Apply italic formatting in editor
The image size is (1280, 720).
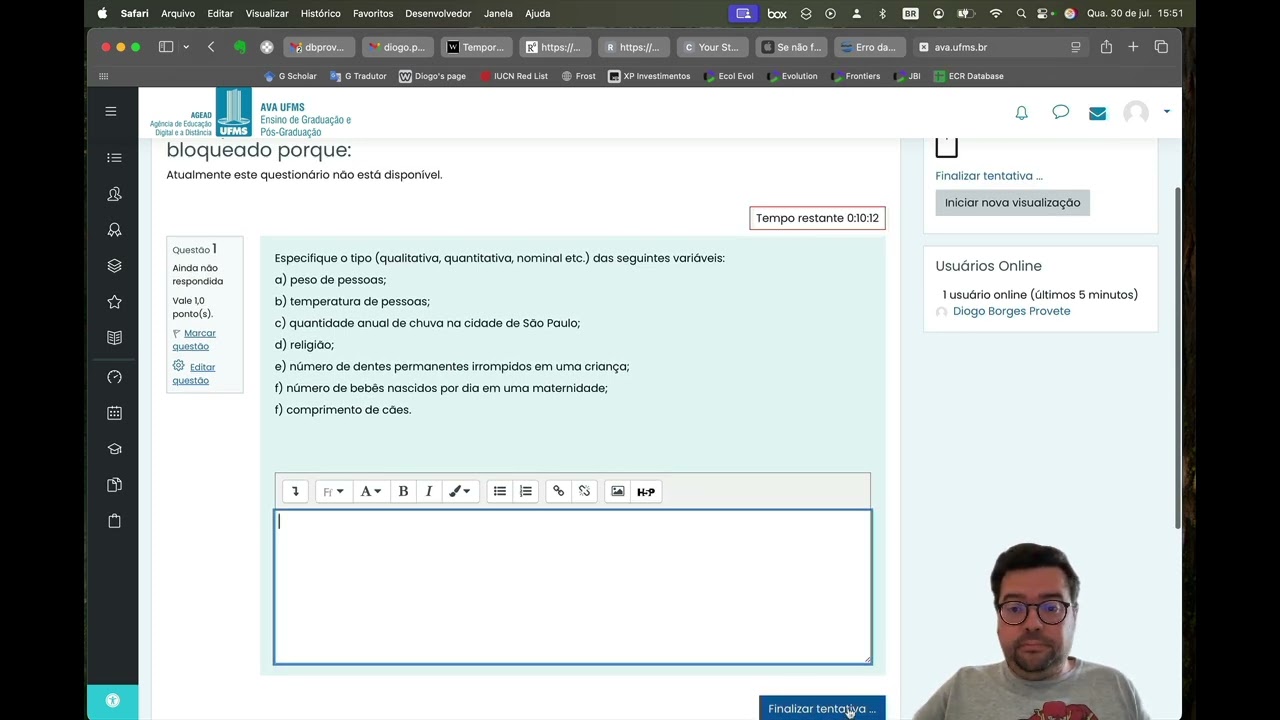[x=428, y=491]
